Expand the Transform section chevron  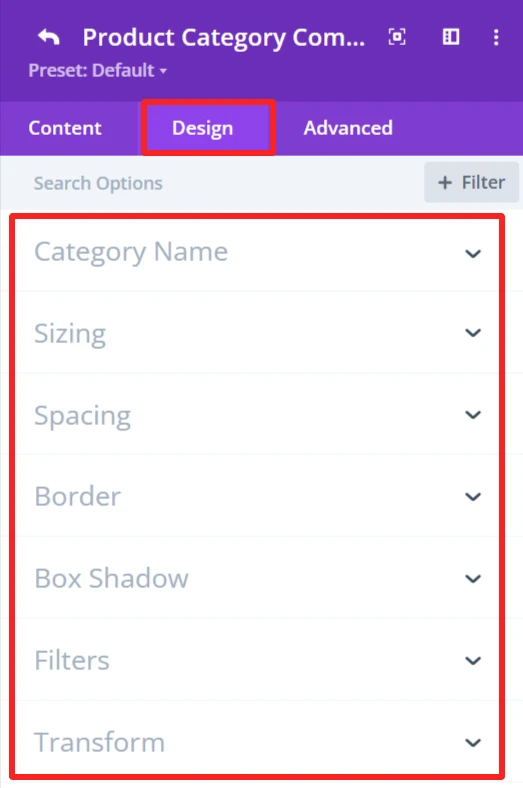click(x=473, y=742)
